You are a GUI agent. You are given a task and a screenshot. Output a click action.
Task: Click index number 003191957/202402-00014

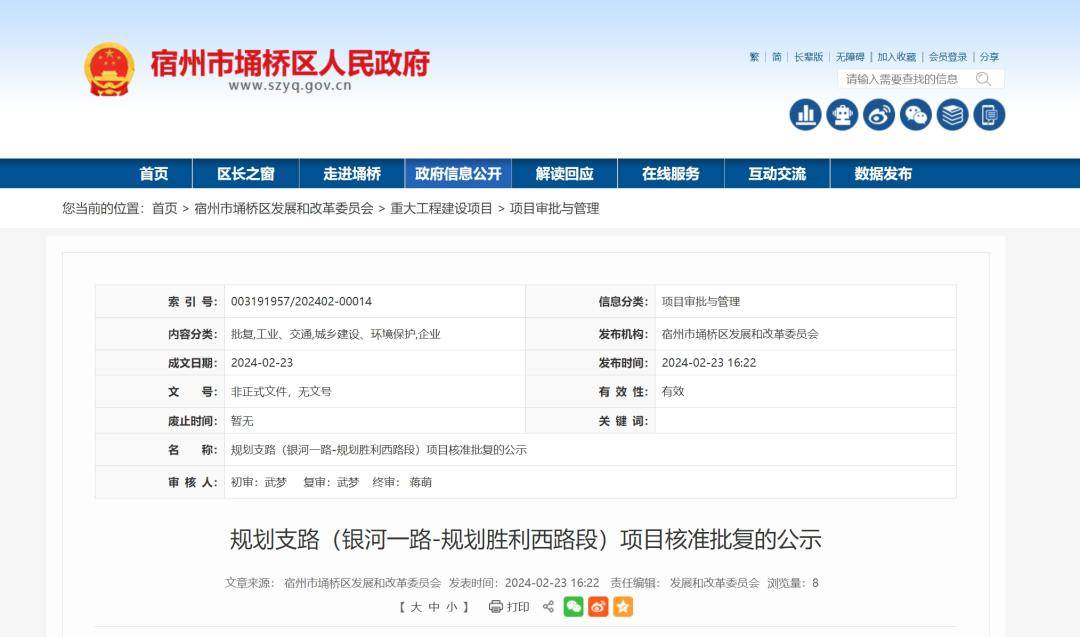pos(301,302)
